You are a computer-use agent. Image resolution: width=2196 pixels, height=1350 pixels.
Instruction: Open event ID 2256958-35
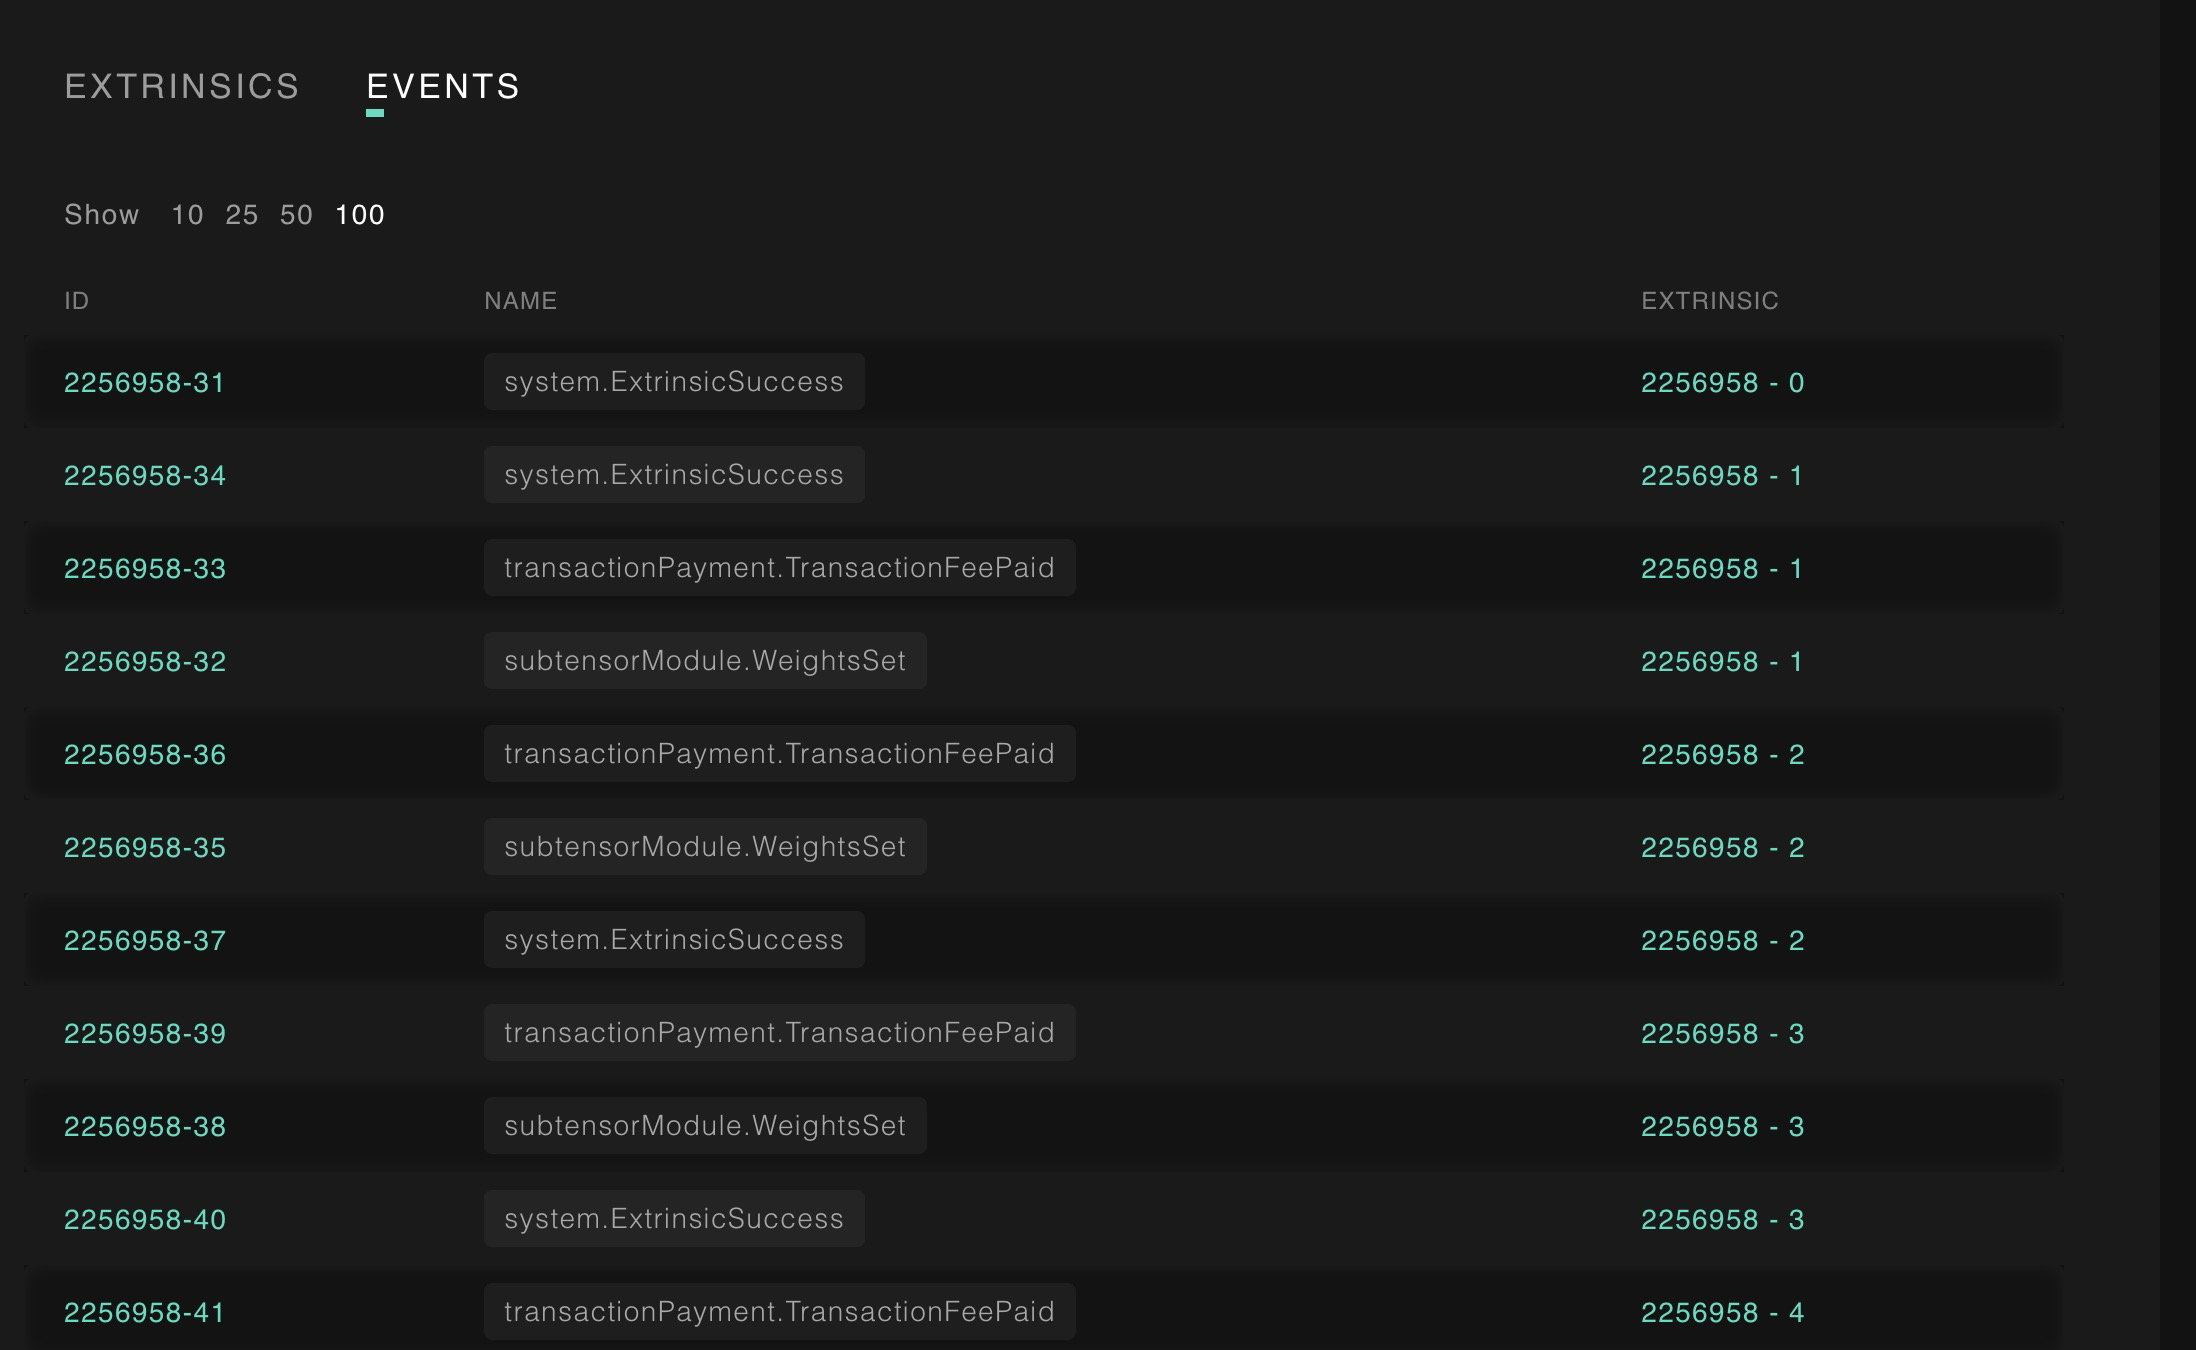point(145,848)
